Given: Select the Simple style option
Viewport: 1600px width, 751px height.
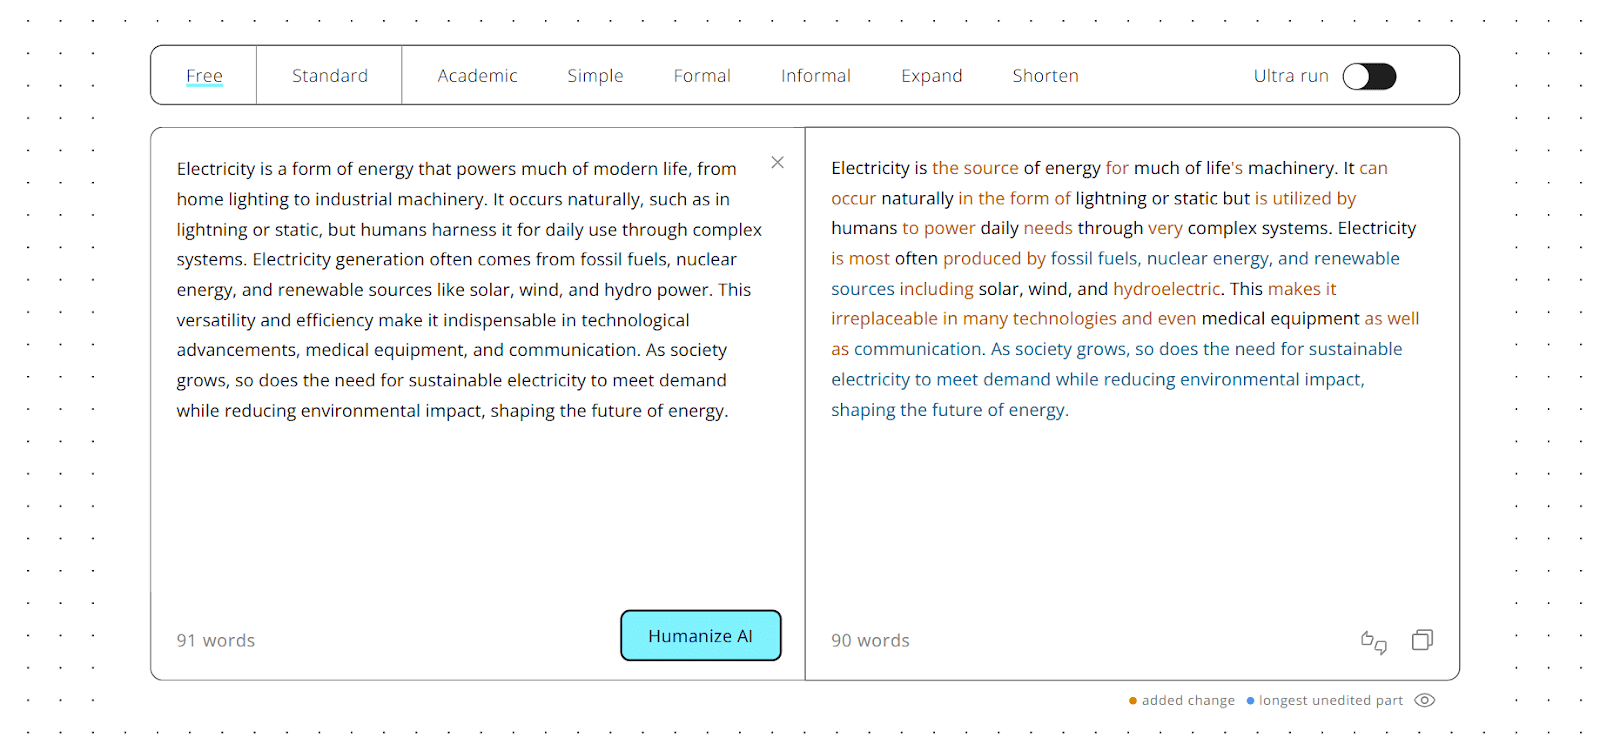Looking at the screenshot, I should pyautogui.click(x=595, y=76).
